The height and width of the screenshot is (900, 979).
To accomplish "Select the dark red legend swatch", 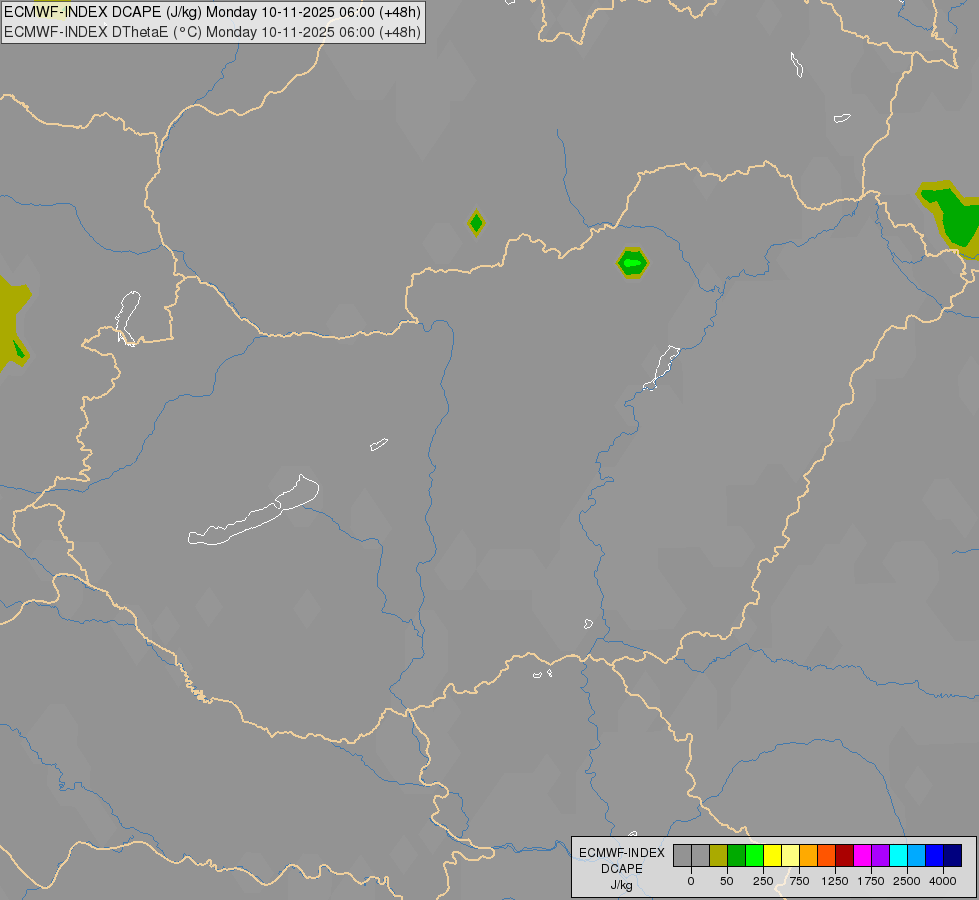I will coord(845,855).
